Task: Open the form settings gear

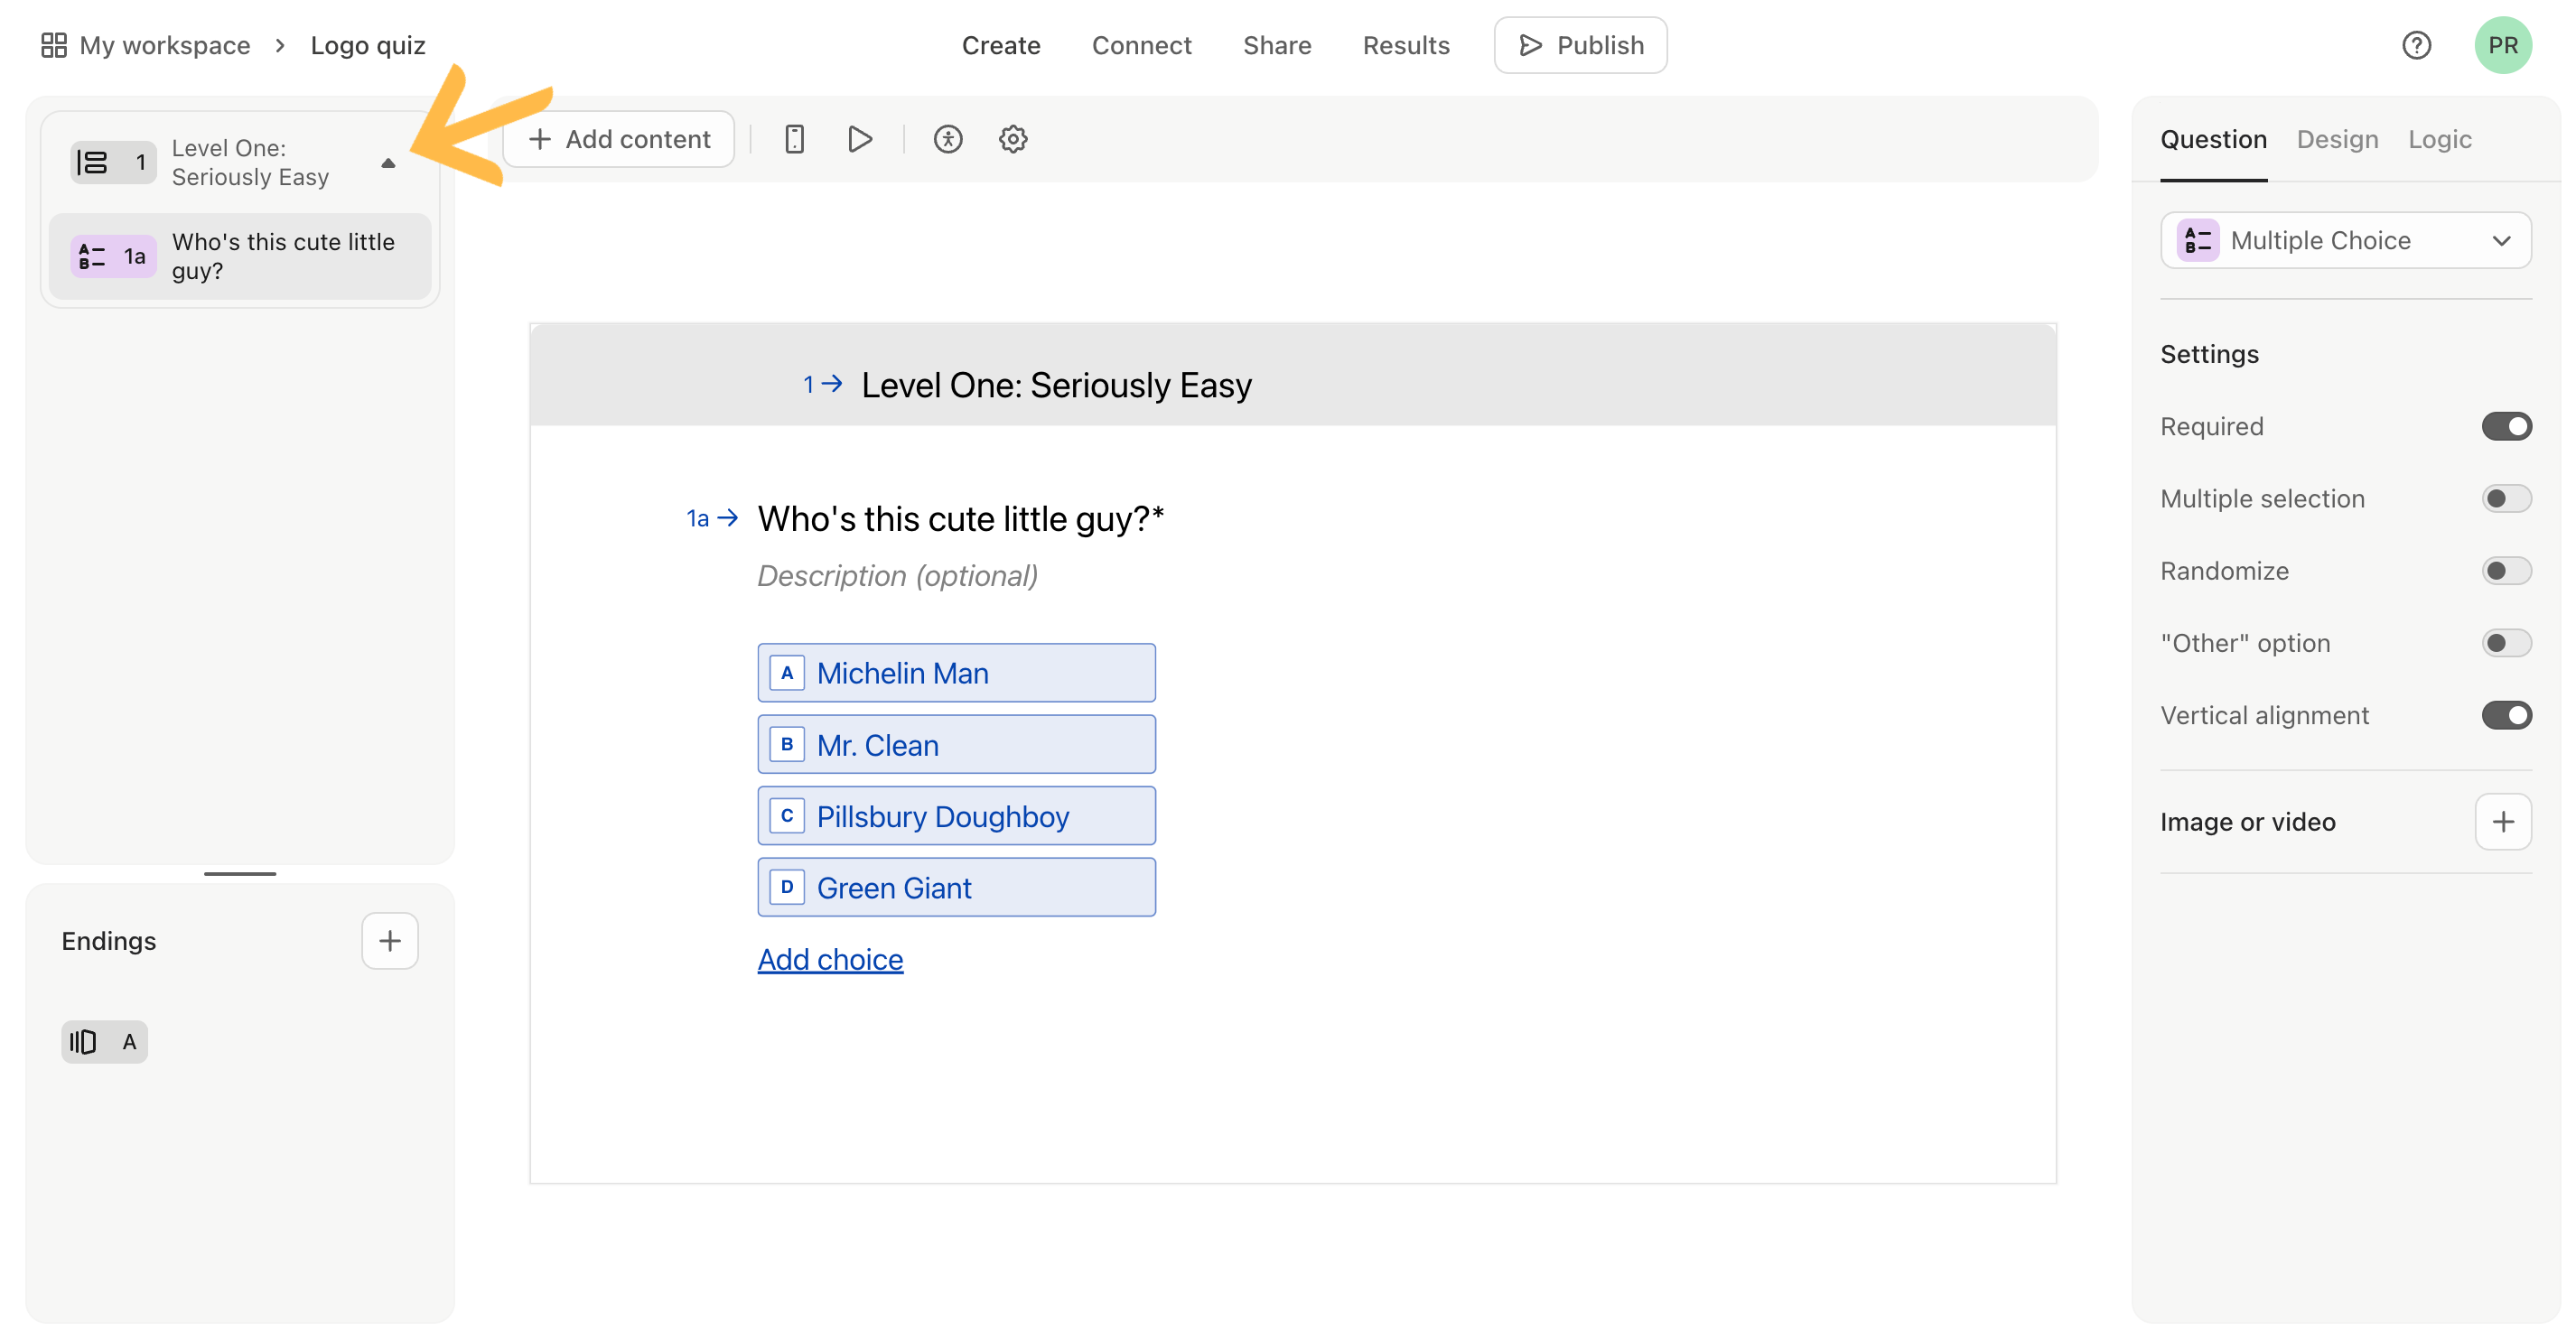Action: [1013, 139]
